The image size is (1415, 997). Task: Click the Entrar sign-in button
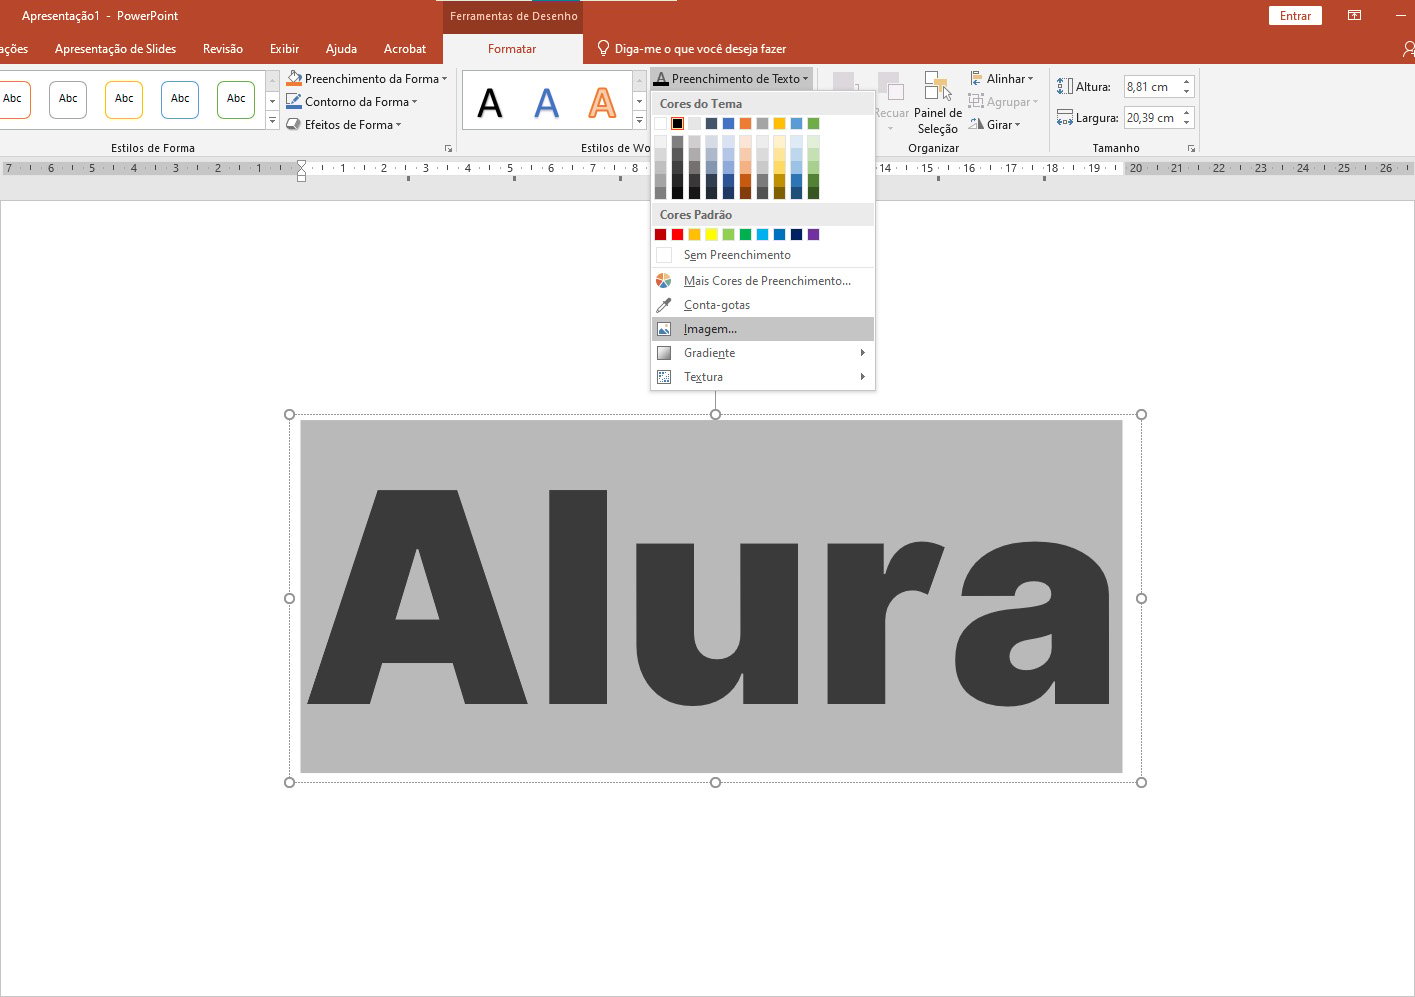1296,15
